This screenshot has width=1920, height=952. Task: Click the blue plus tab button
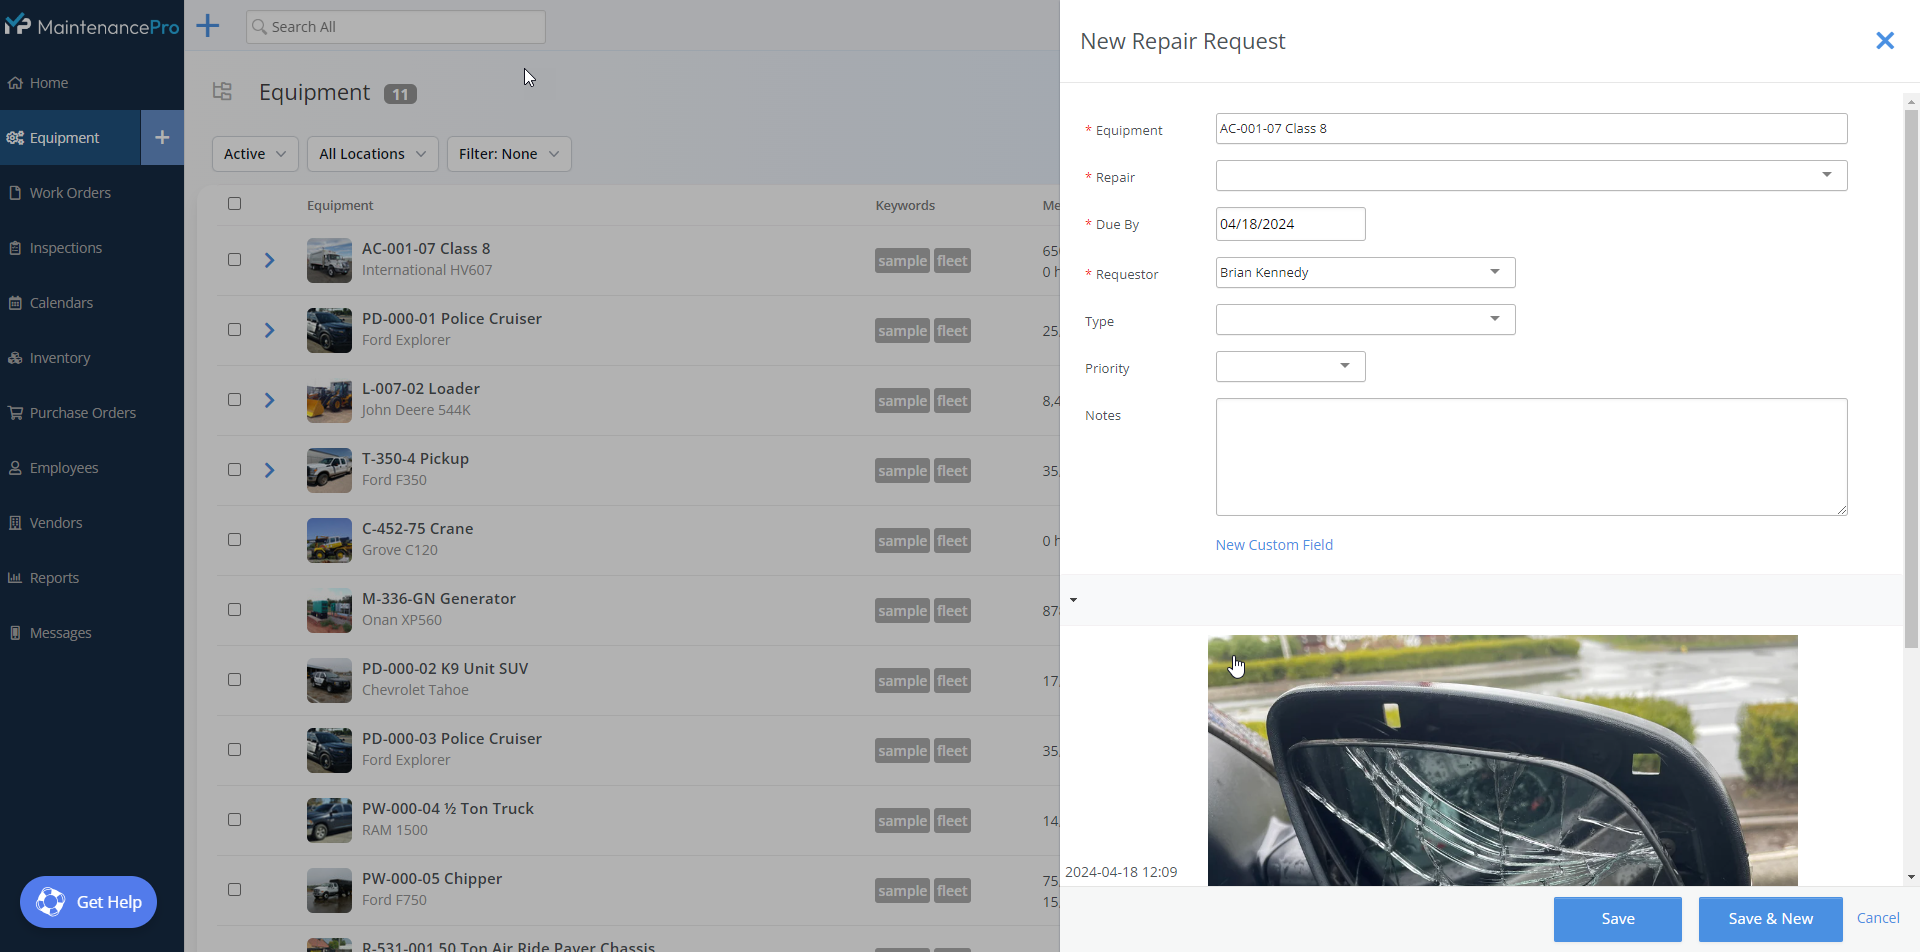207,26
